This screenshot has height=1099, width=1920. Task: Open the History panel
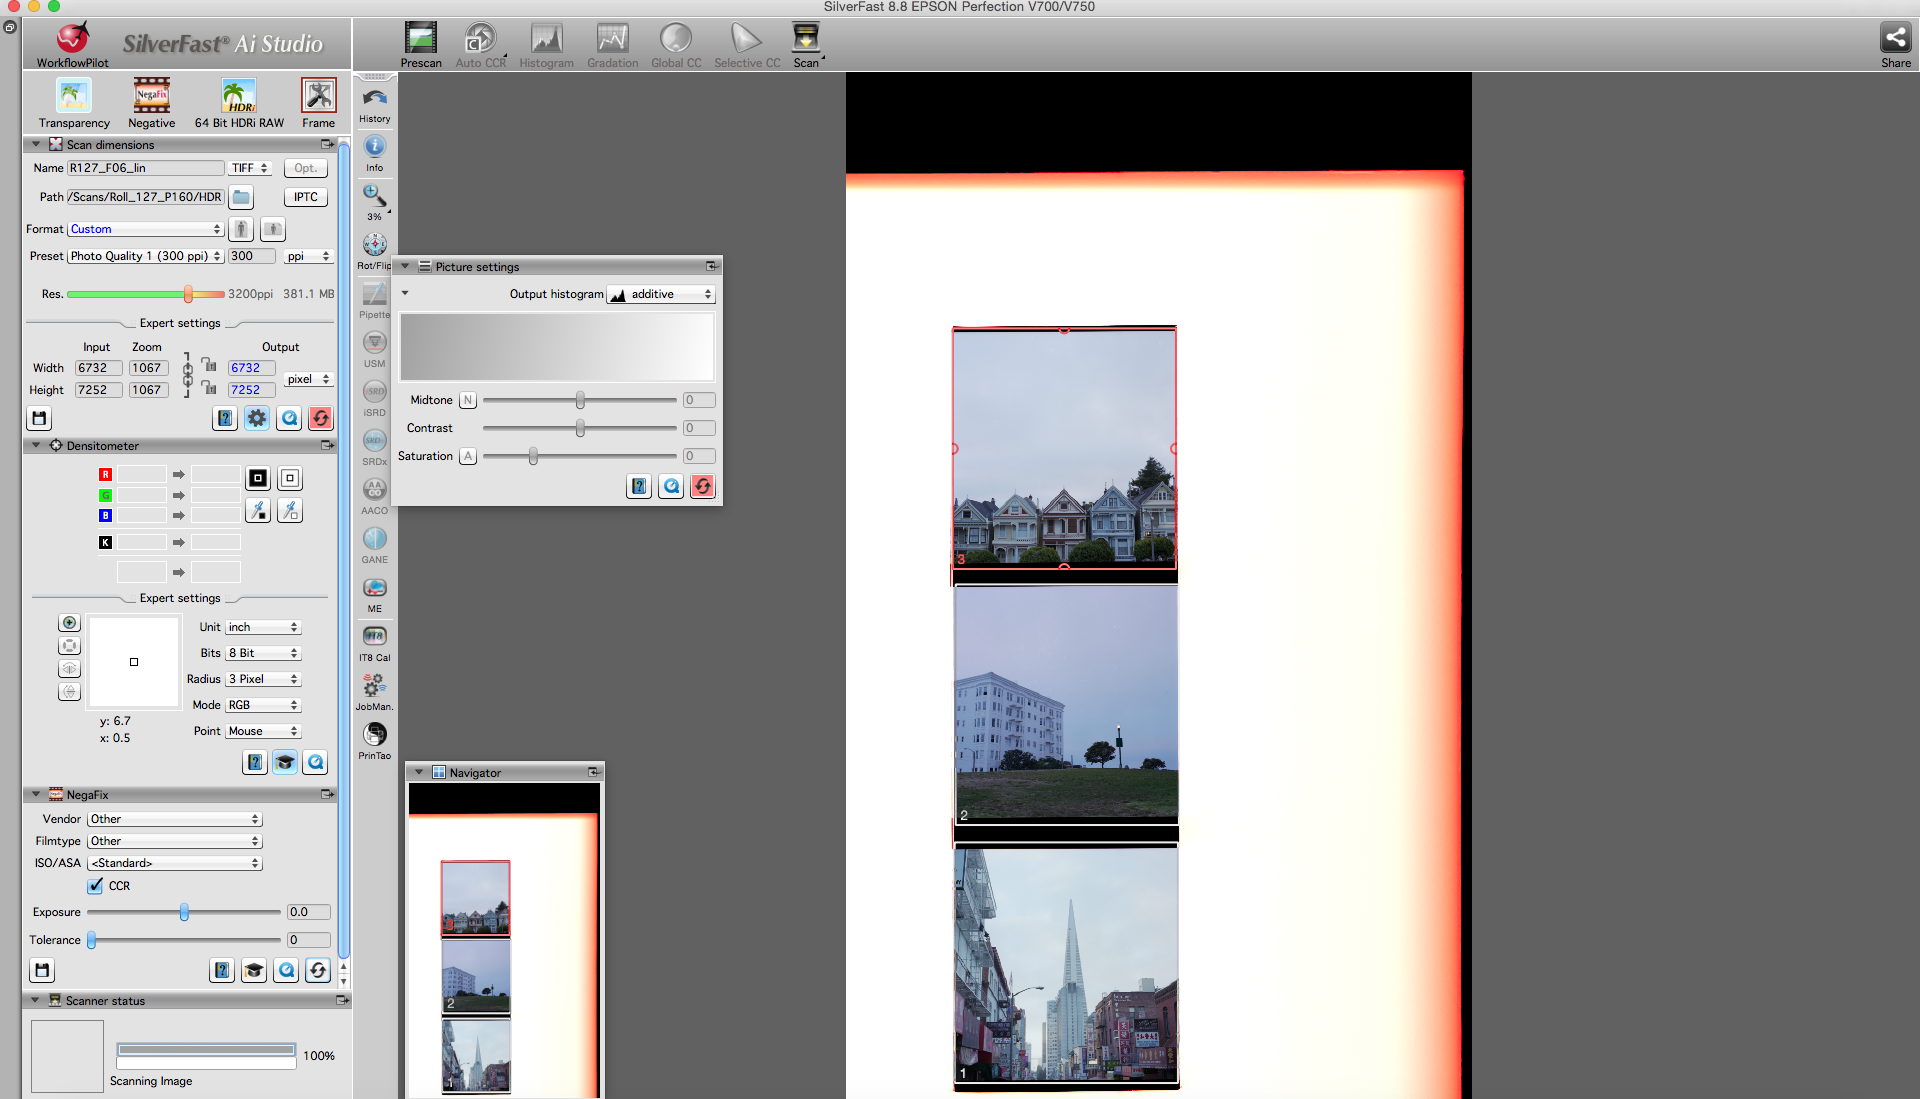(x=375, y=104)
